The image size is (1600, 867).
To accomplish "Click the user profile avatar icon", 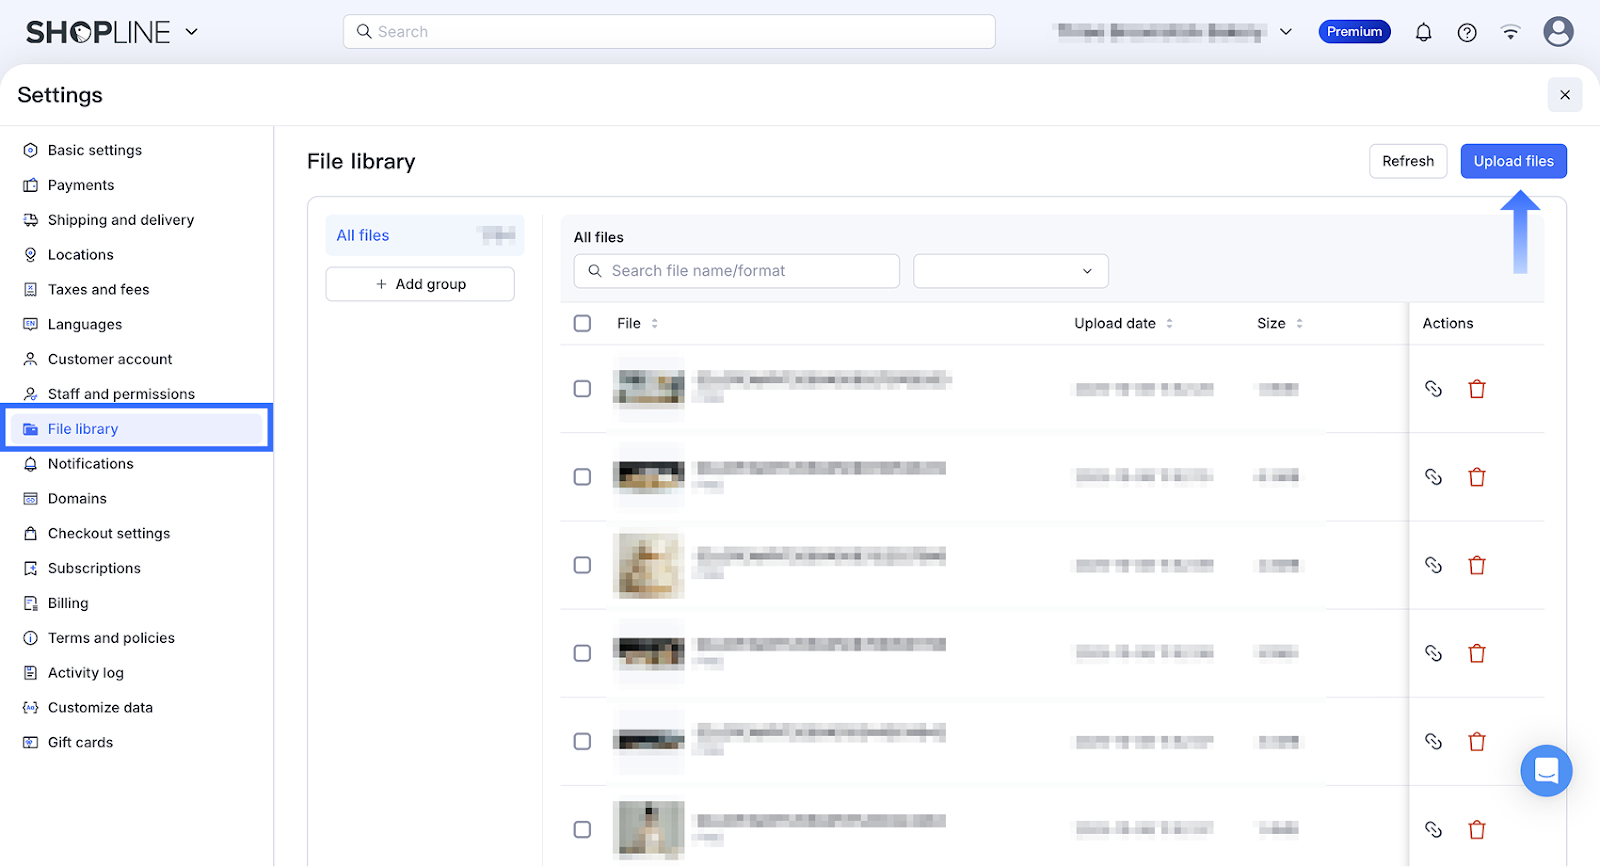I will pyautogui.click(x=1557, y=32).
